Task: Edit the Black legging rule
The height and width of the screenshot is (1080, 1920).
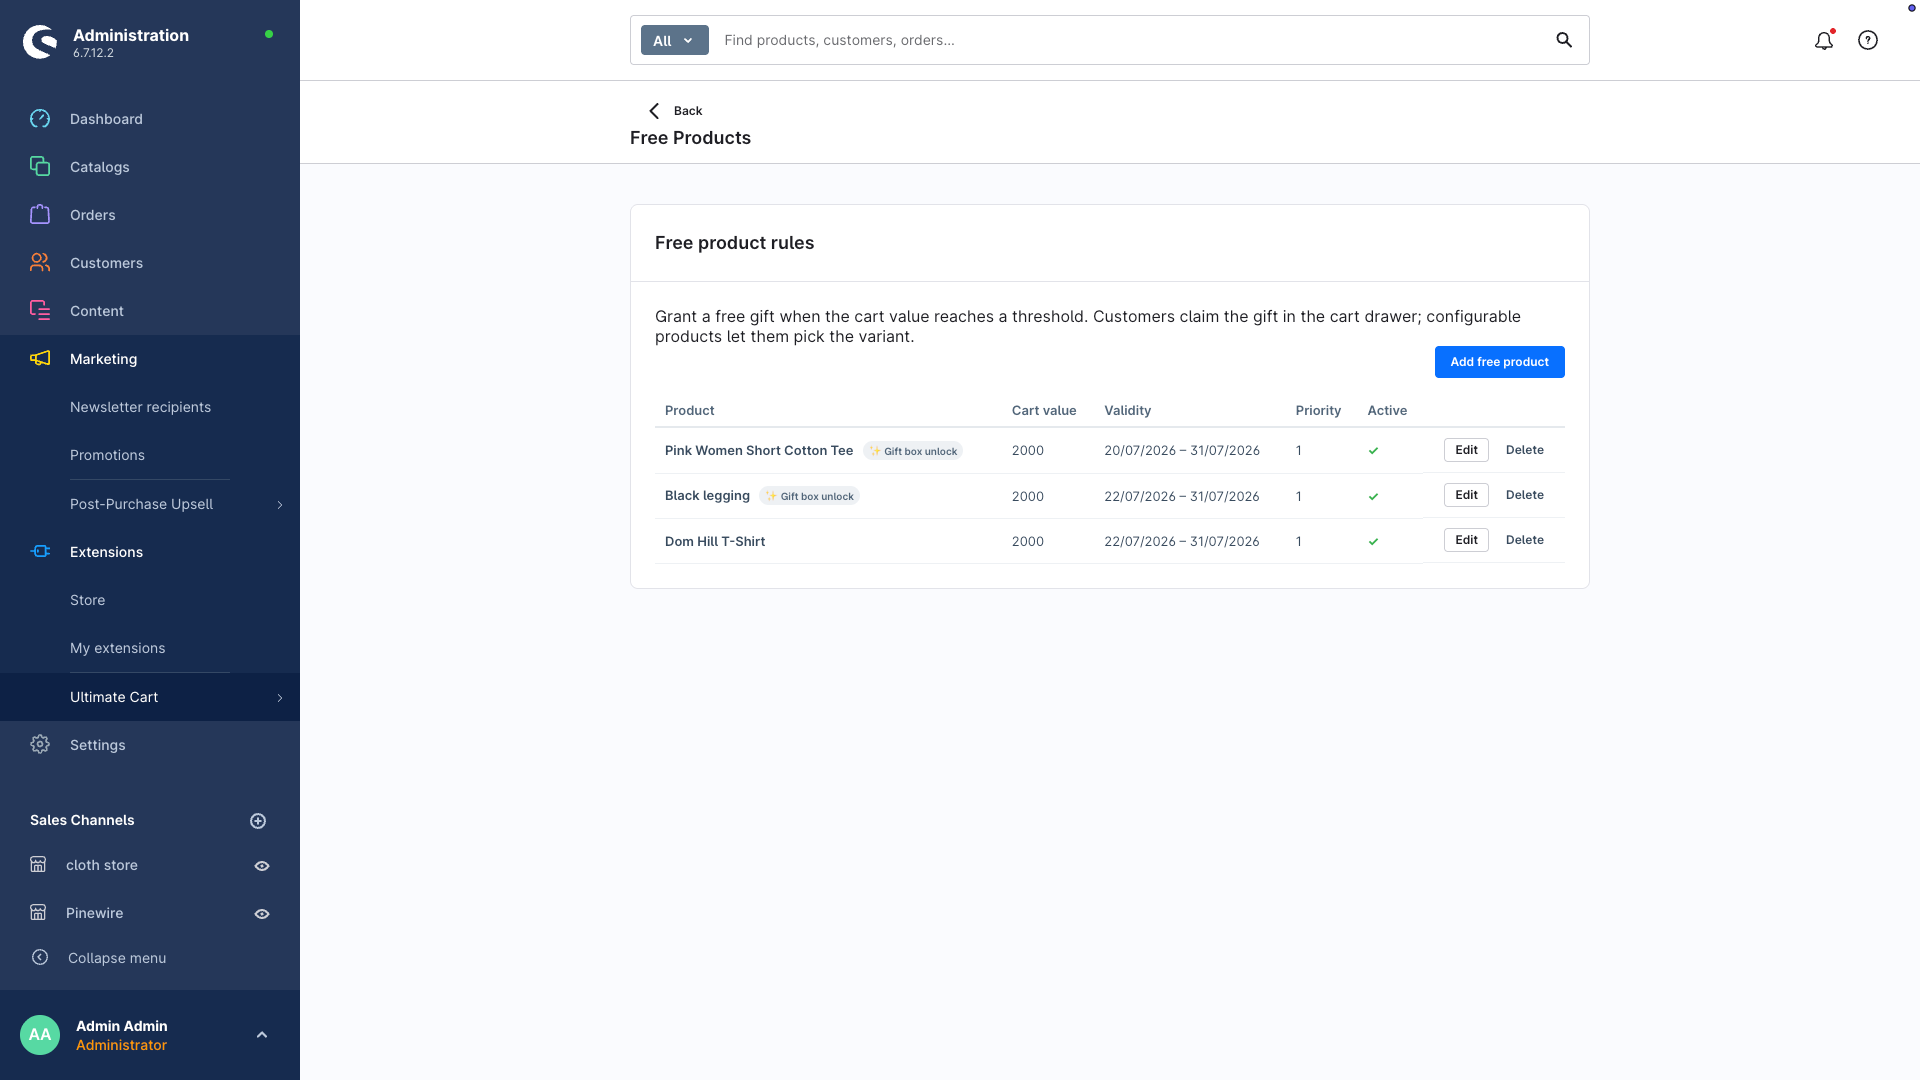Action: [x=1466, y=495]
